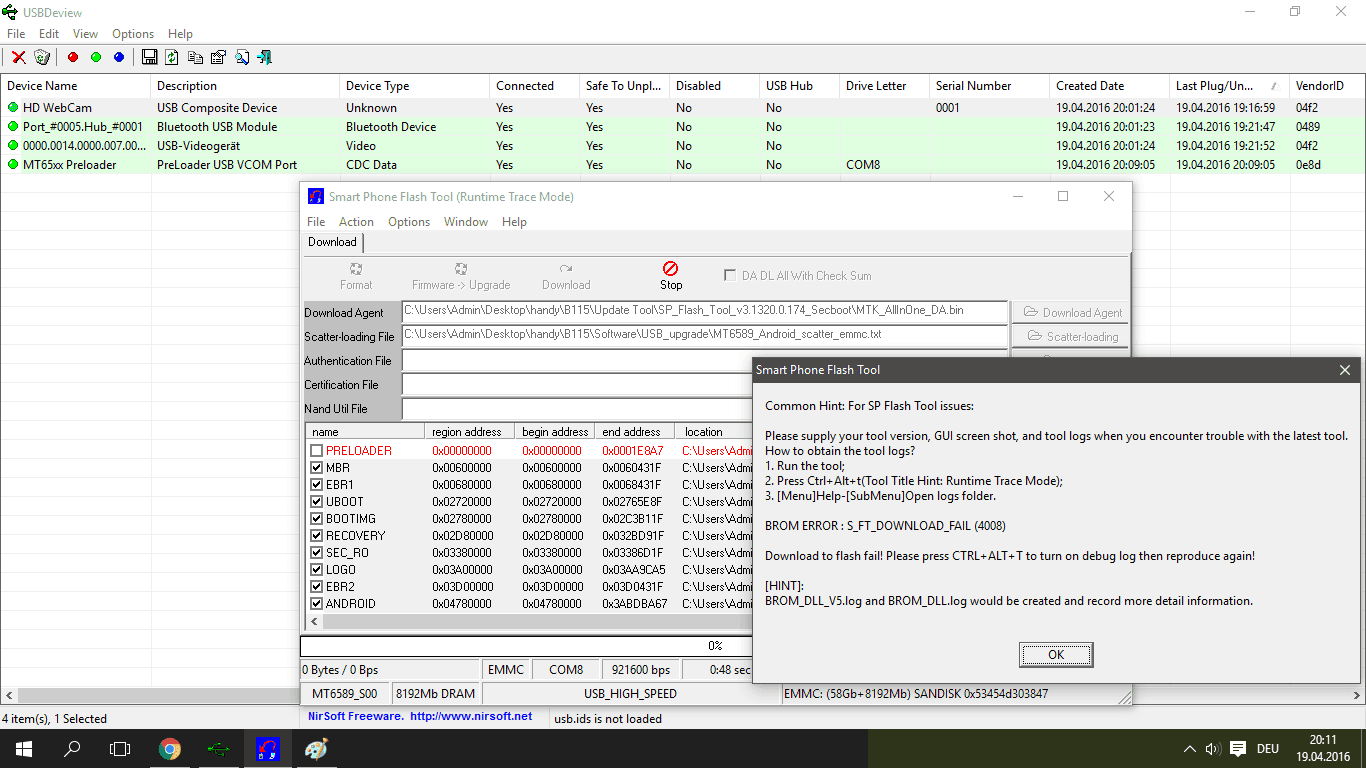Uncheck the SEC_RO checkbox

click(317, 553)
